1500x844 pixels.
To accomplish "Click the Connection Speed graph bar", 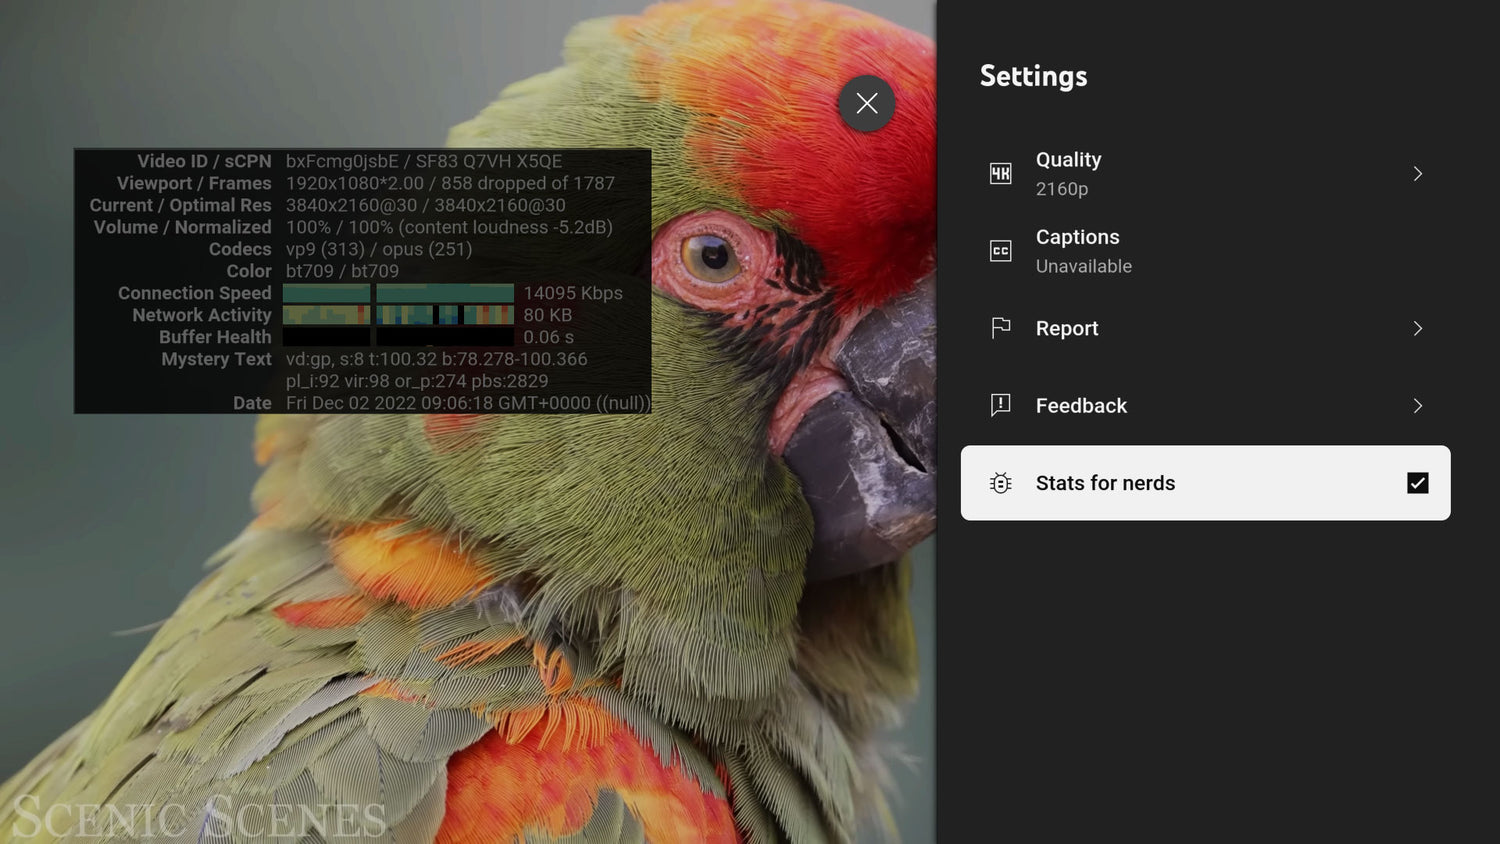I will (x=398, y=293).
